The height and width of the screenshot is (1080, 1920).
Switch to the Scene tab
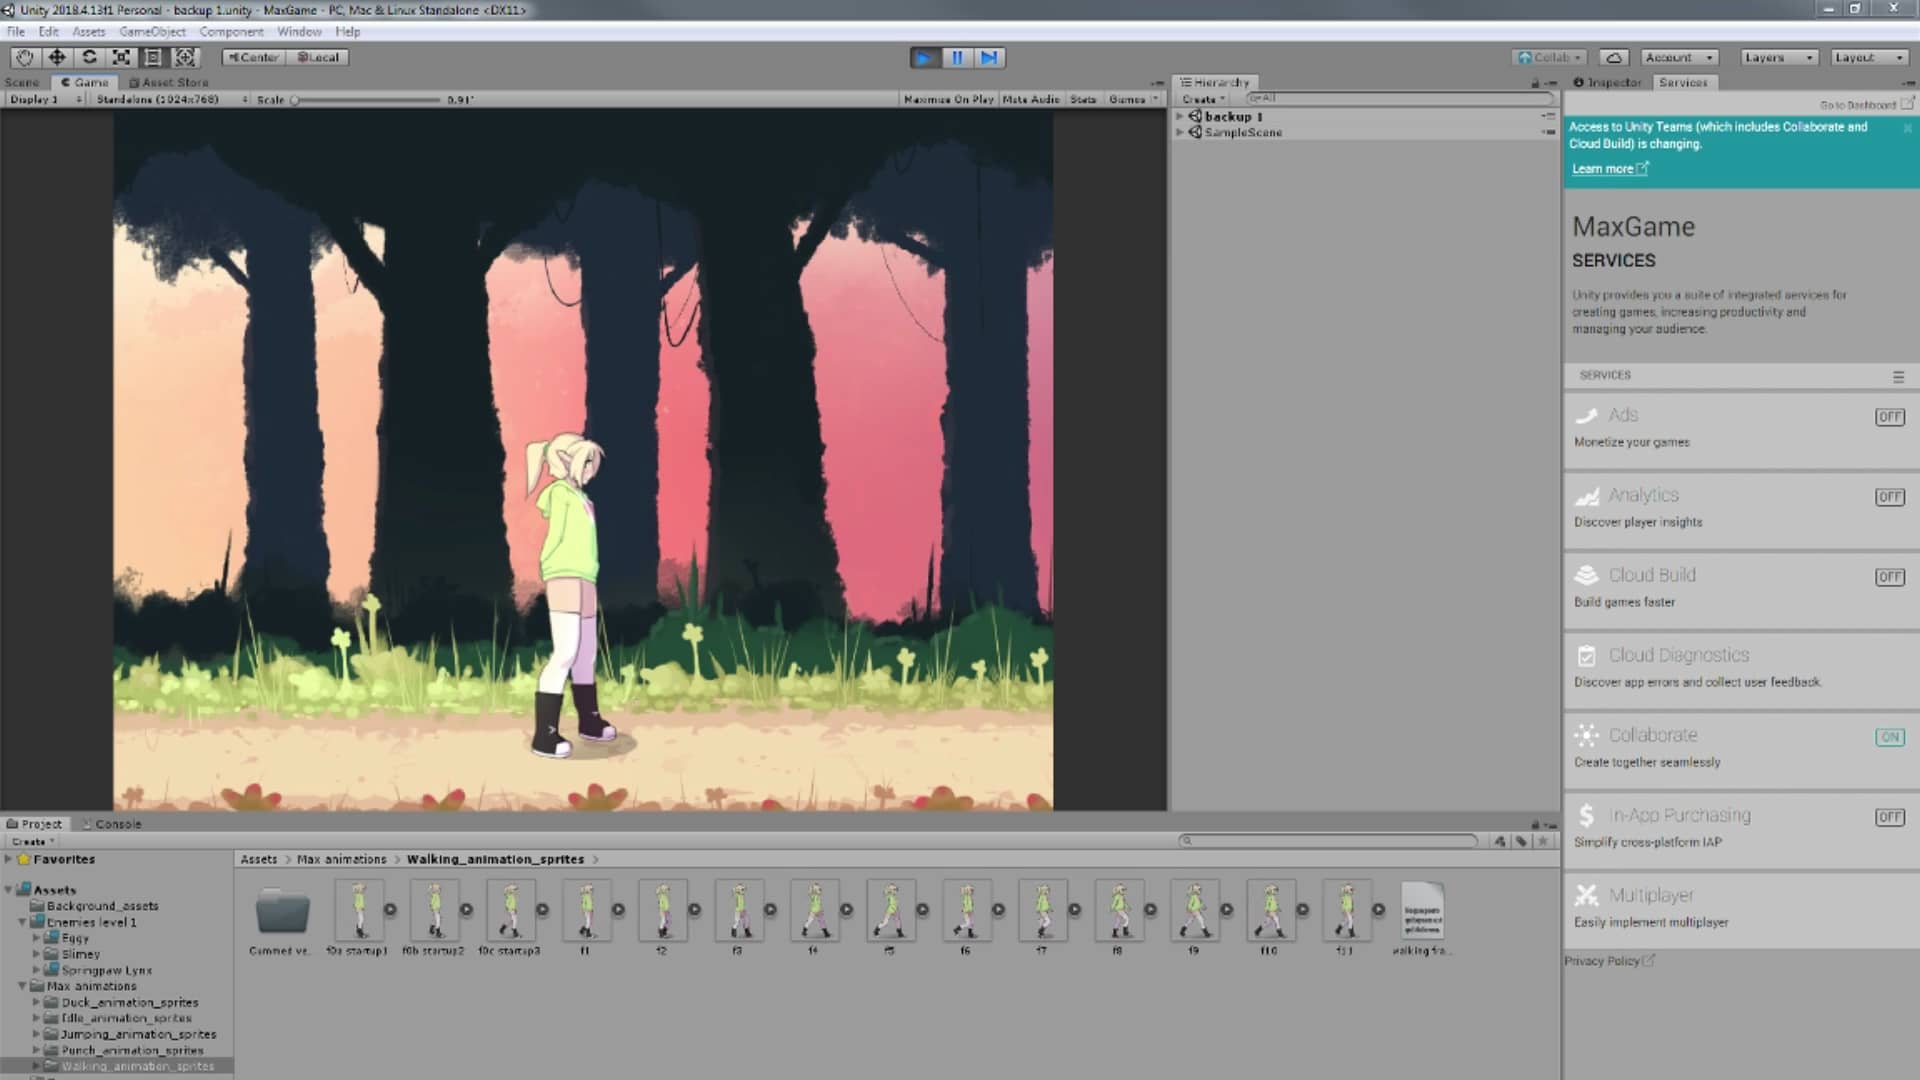pyautogui.click(x=21, y=82)
